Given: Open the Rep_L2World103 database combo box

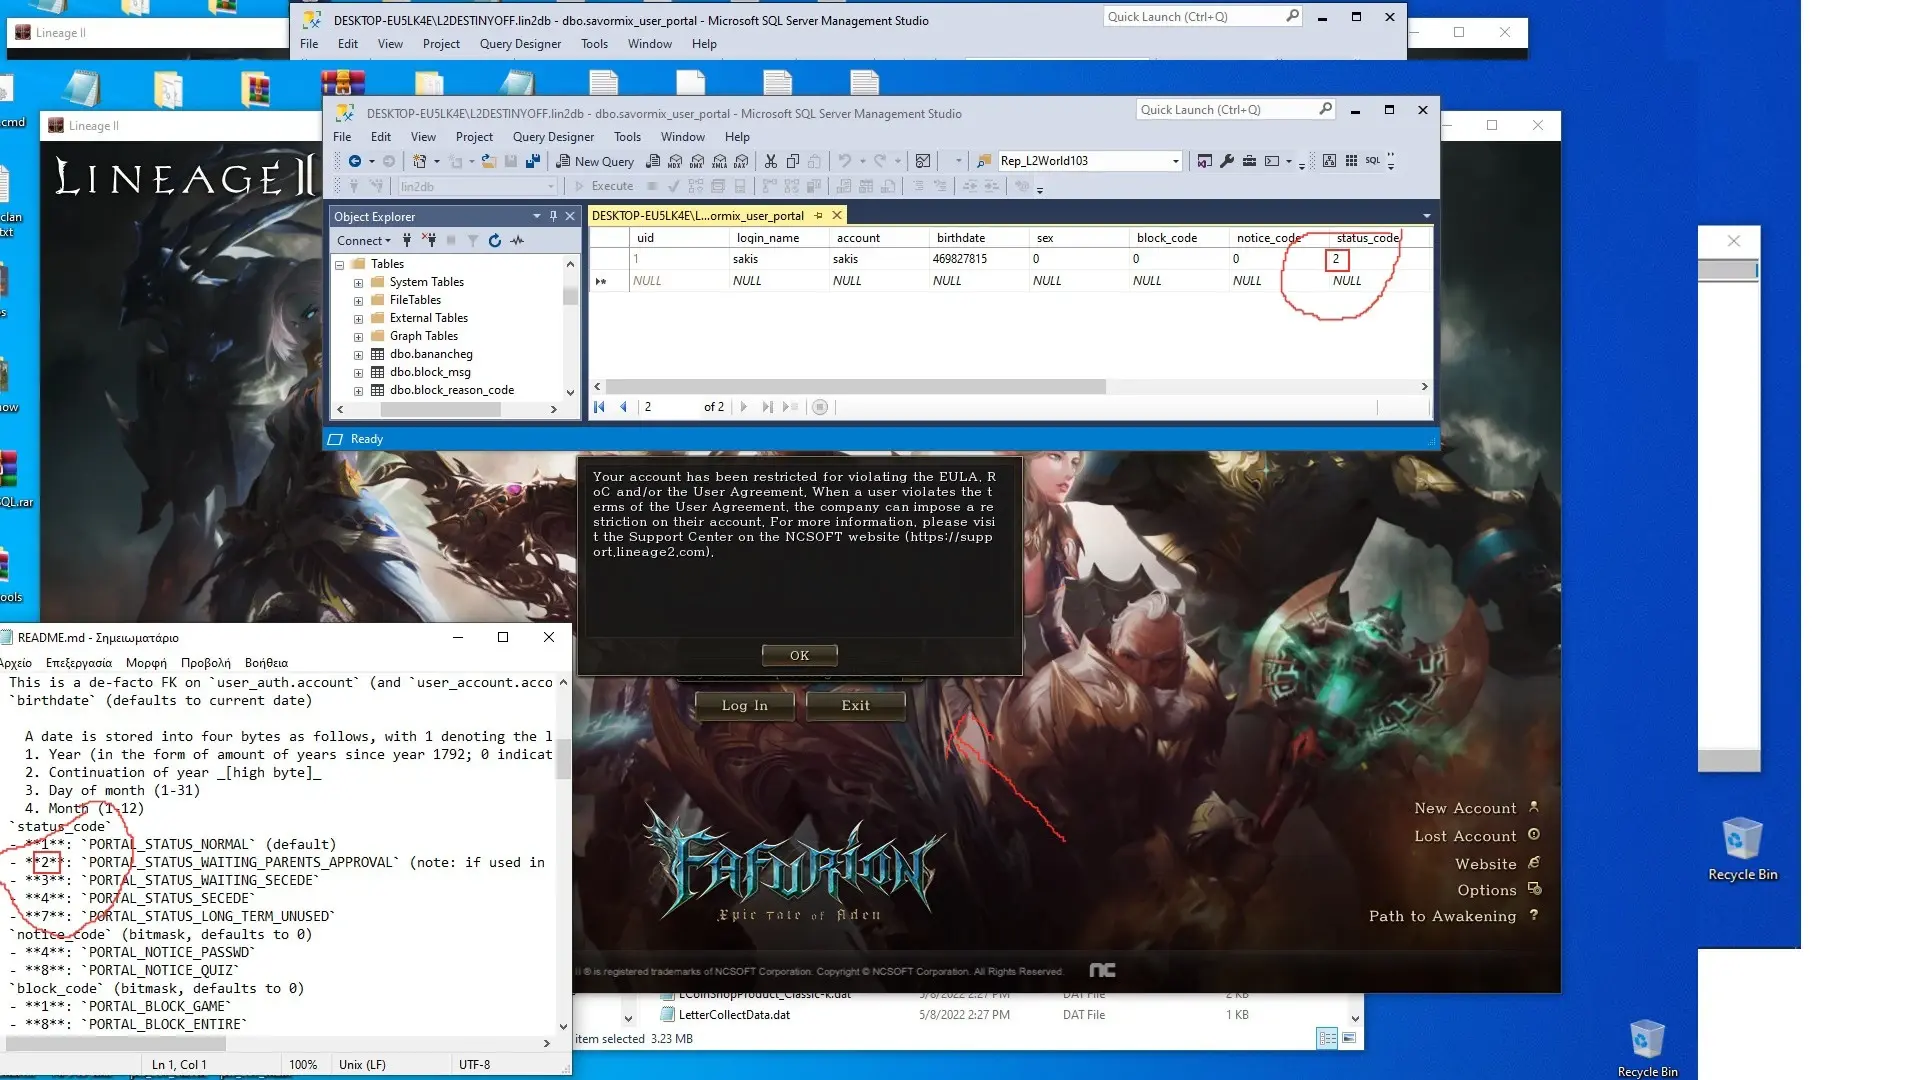Looking at the screenshot, I should click(1090, 161).
